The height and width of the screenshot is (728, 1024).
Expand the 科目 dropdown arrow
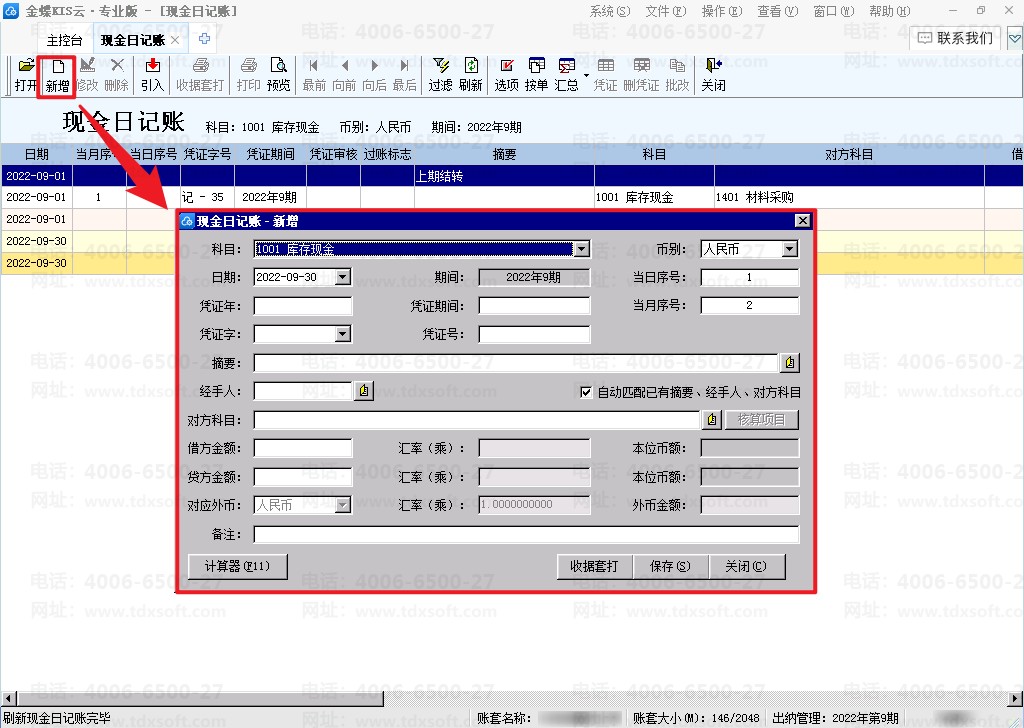point(581,249)
